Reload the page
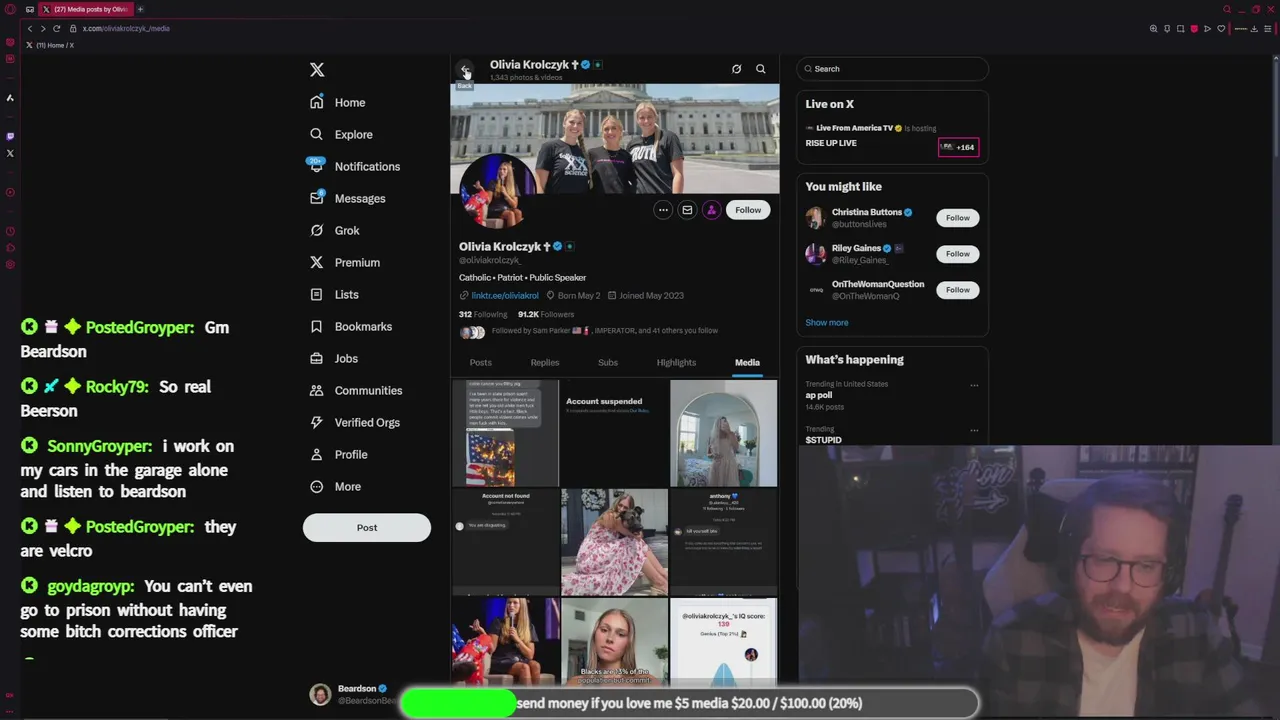 tap(57, 28)
